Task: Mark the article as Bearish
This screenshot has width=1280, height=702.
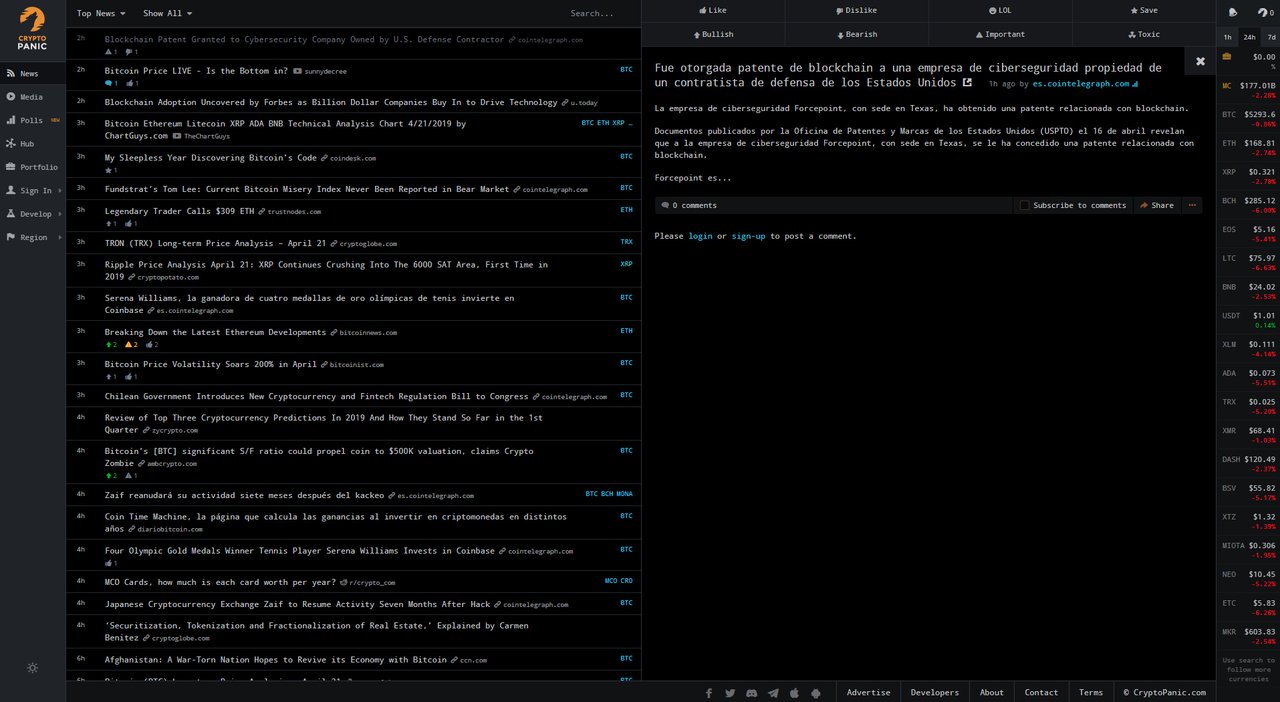Action: pyautogui.click(x=856, y=34)
